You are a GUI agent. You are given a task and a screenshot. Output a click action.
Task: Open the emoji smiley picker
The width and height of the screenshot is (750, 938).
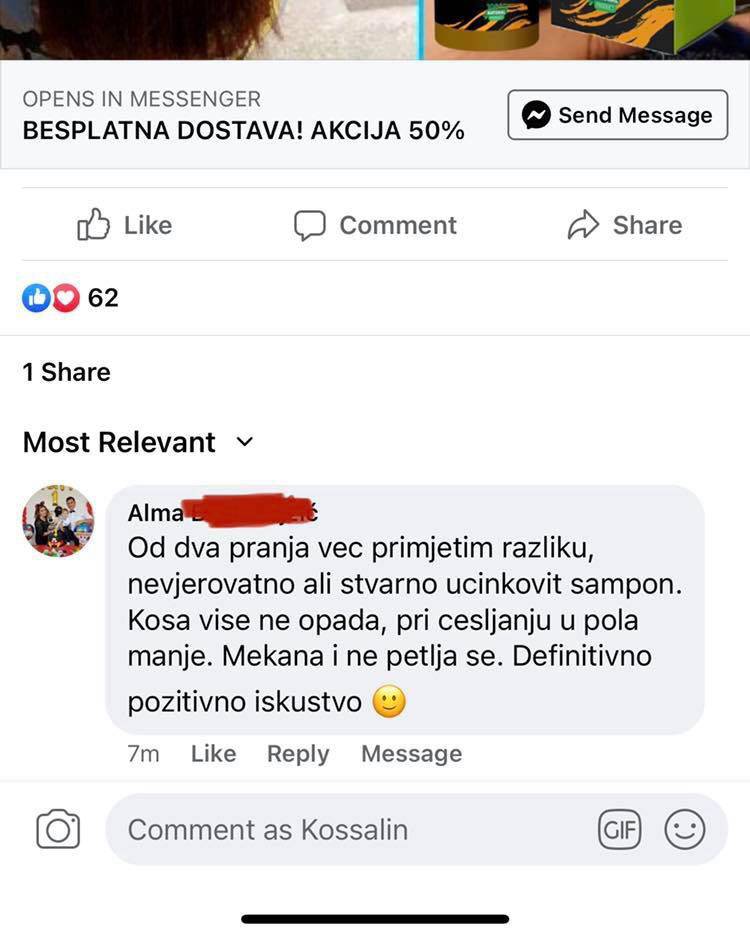click(x=685, y=829)
